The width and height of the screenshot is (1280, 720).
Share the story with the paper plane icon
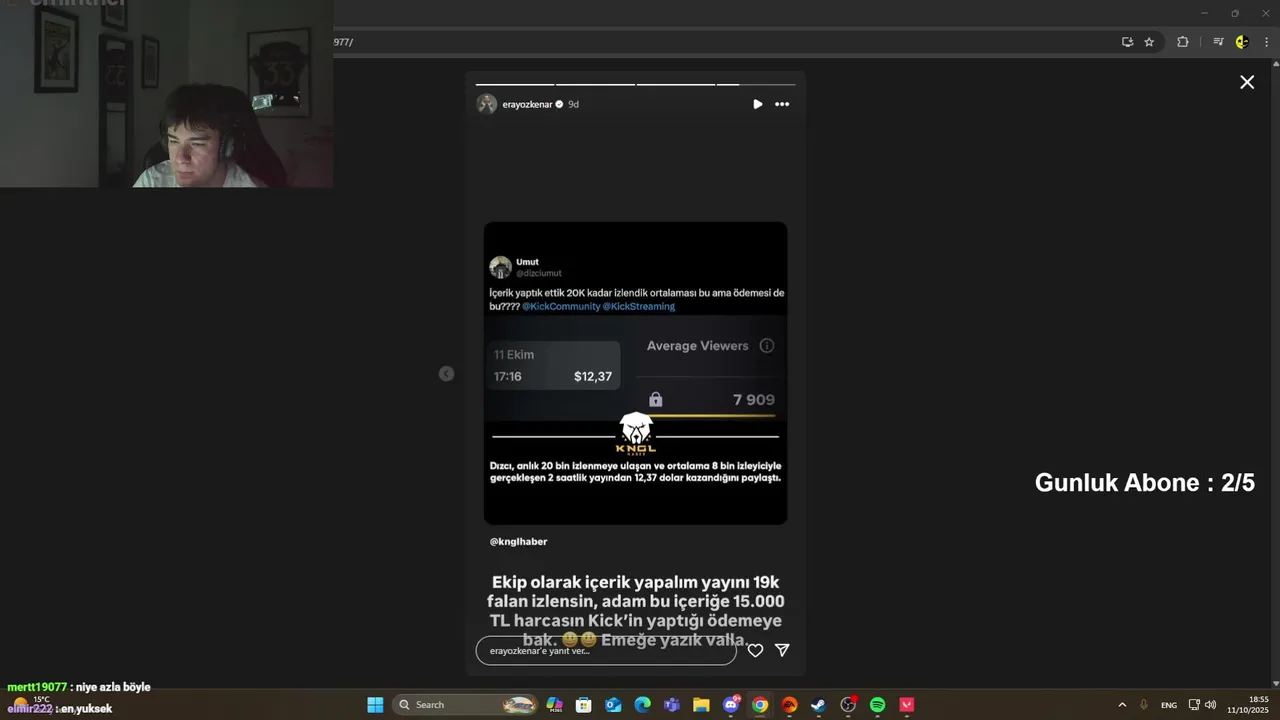[782, 650]
